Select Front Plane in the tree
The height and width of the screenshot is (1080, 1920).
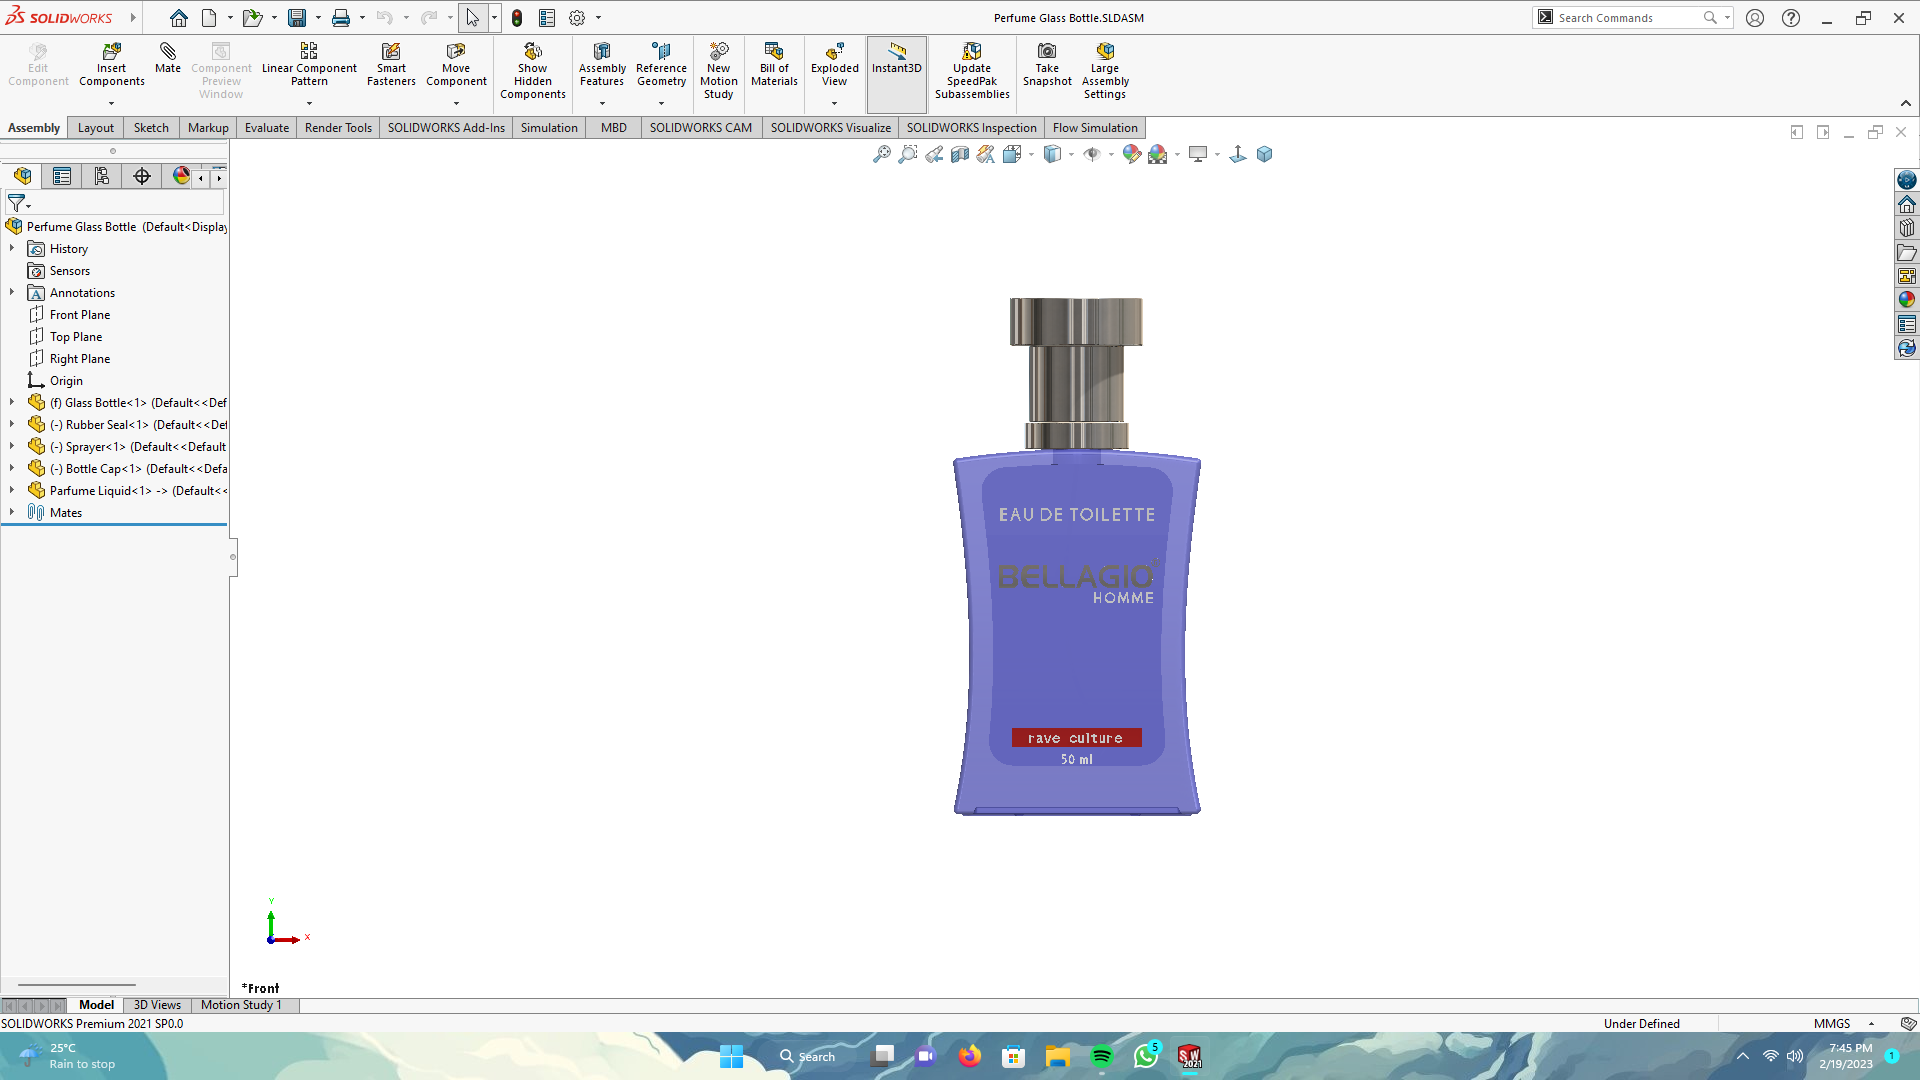(80, 314)
